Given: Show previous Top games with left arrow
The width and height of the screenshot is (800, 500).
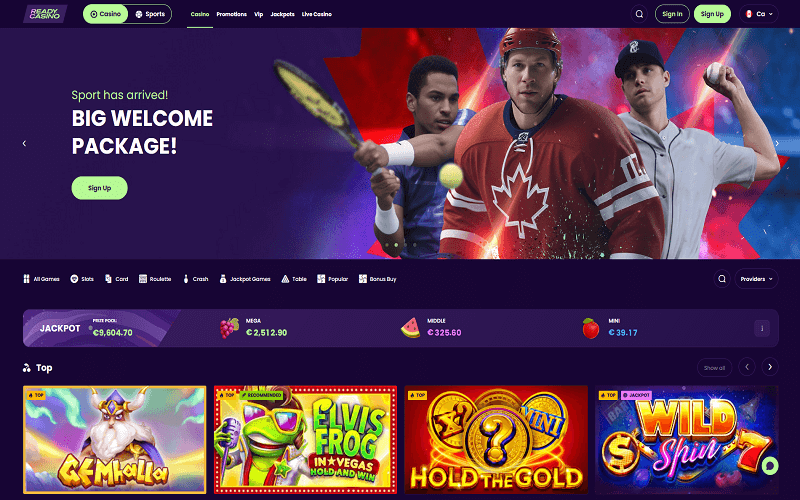Looking at the screenshot, I should click(x=747, y=367).
